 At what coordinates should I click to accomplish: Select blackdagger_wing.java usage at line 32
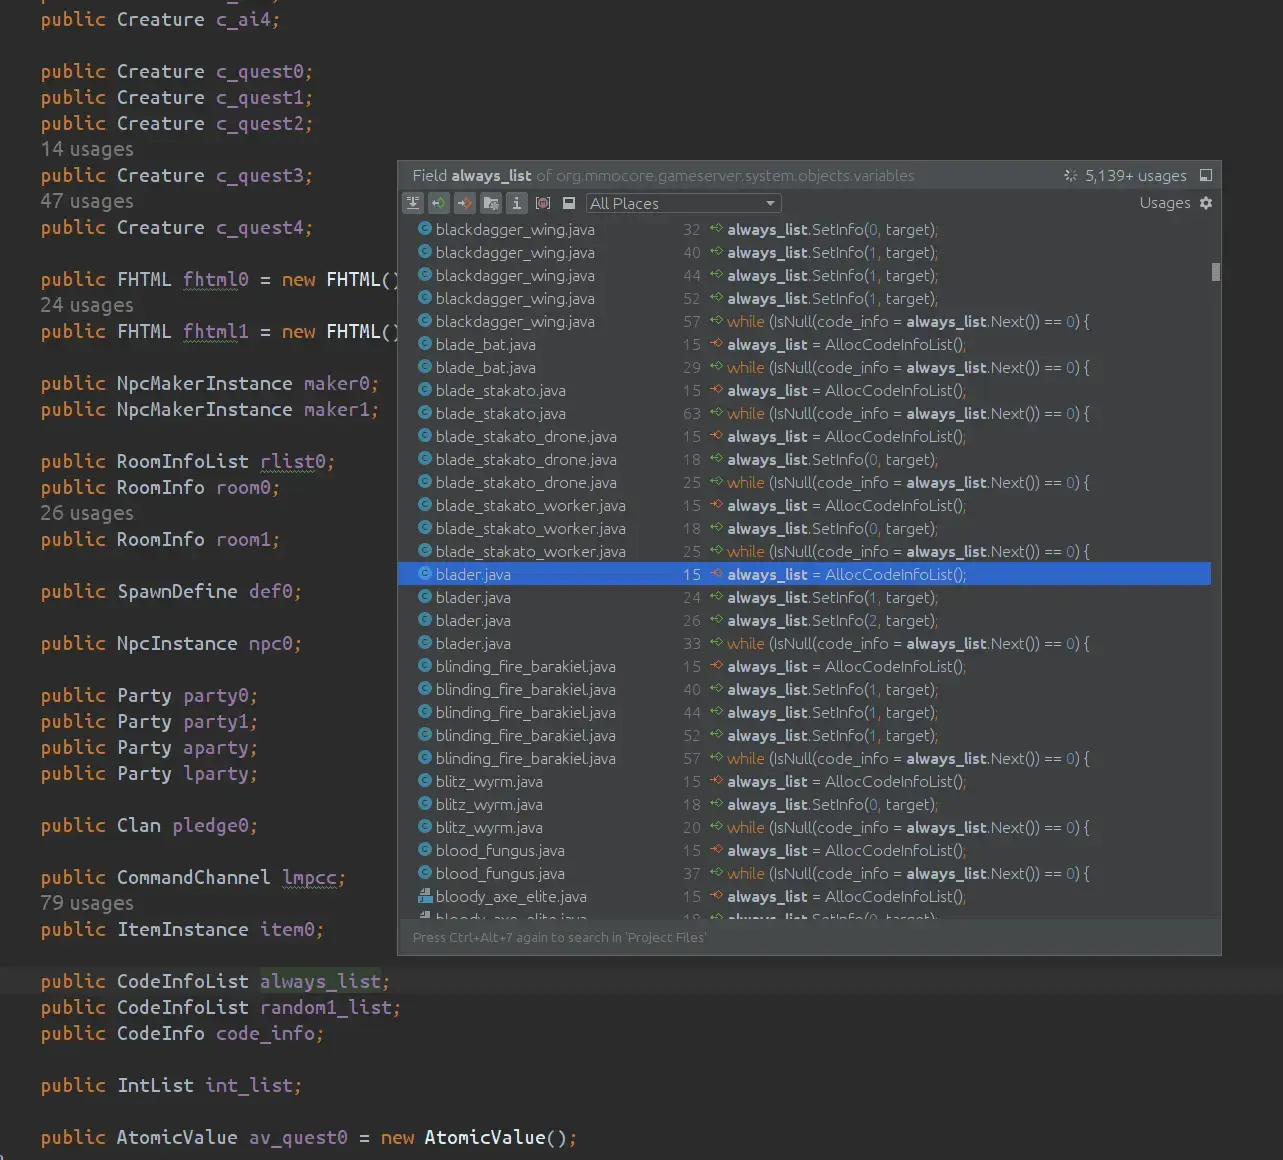point(804,229)
